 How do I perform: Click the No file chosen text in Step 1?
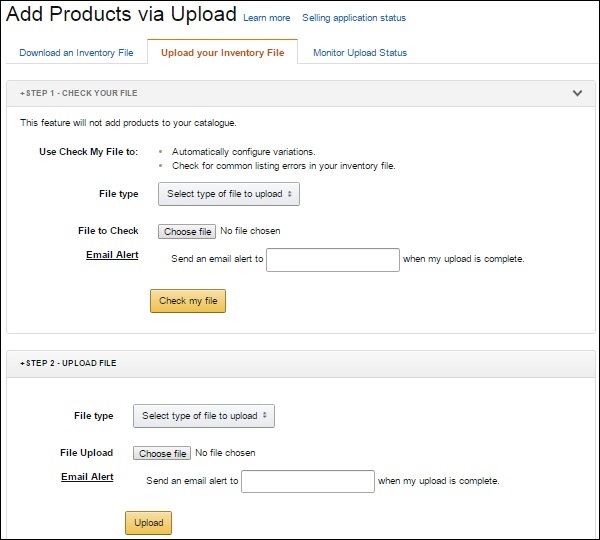pos(250,231)
